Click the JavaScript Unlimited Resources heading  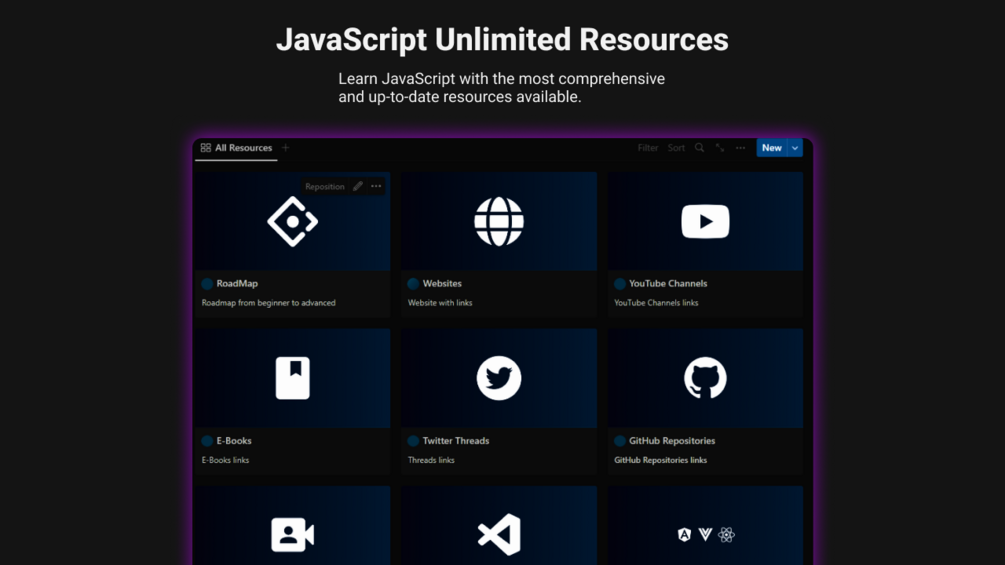502,40
